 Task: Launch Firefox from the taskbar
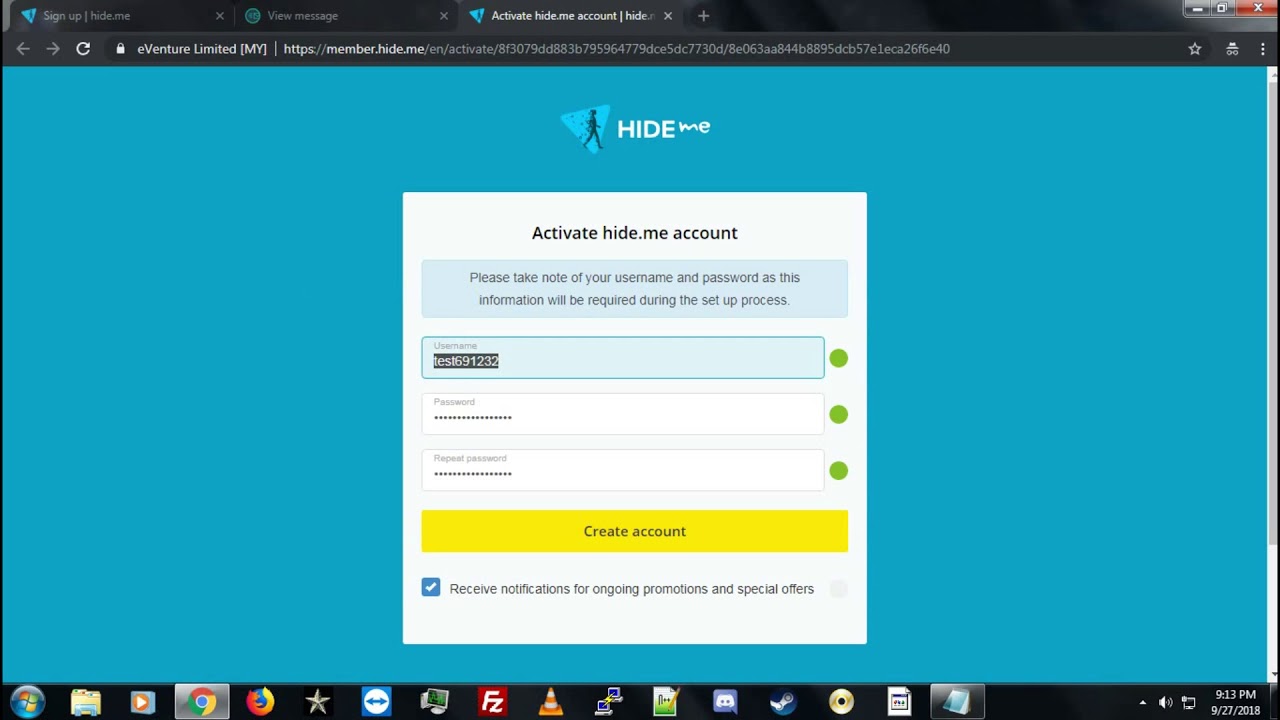tap(260, 702)
